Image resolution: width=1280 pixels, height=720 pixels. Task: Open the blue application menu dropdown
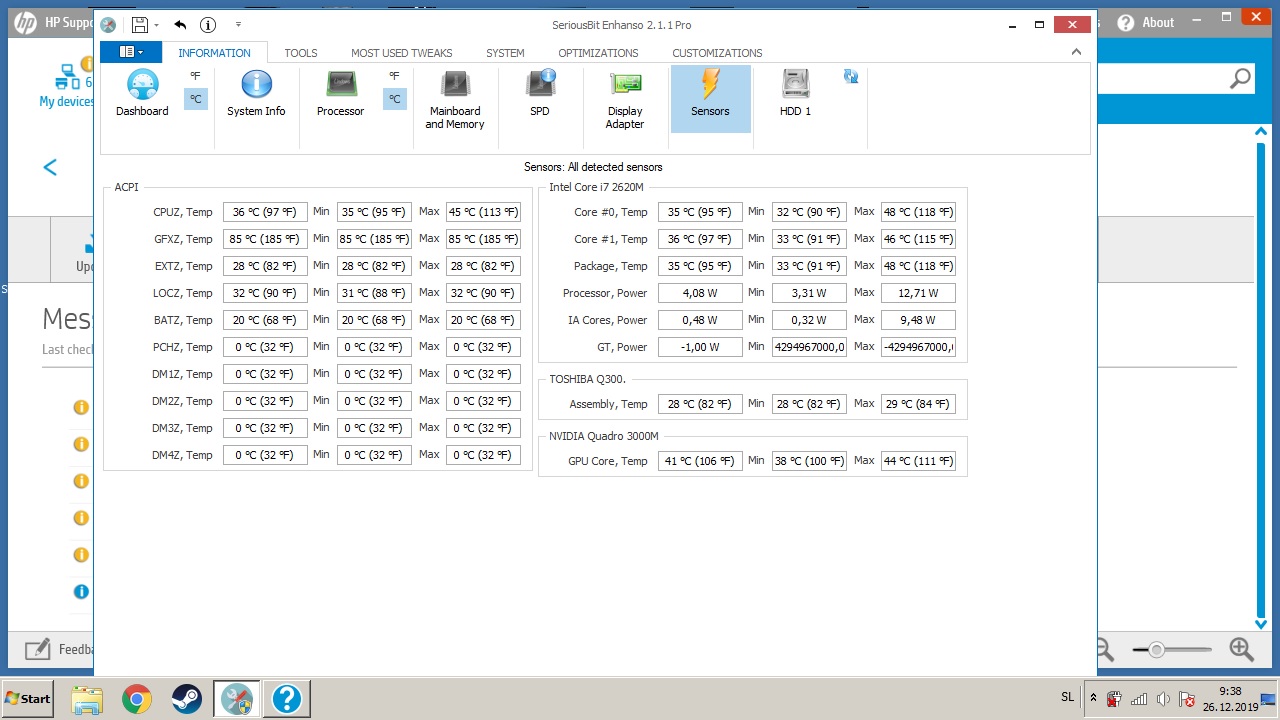(131, 52)
